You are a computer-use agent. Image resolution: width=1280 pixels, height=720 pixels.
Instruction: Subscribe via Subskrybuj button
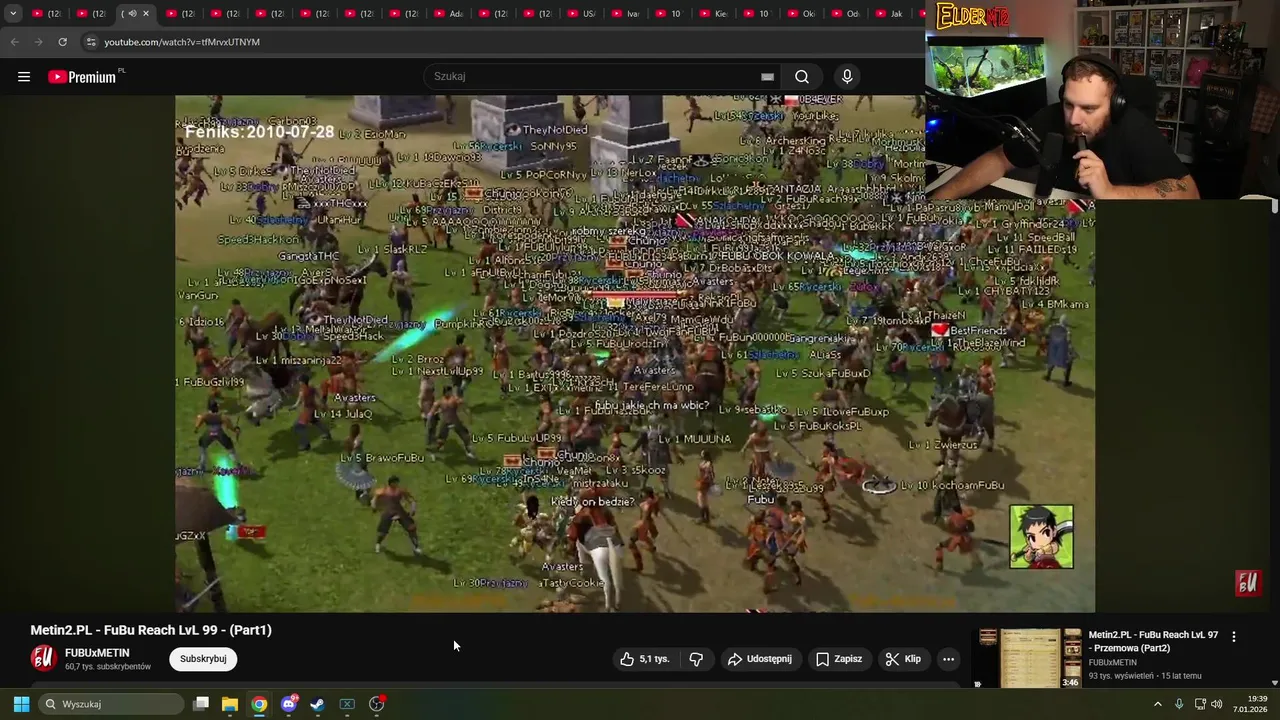click(x=203, y=659)
